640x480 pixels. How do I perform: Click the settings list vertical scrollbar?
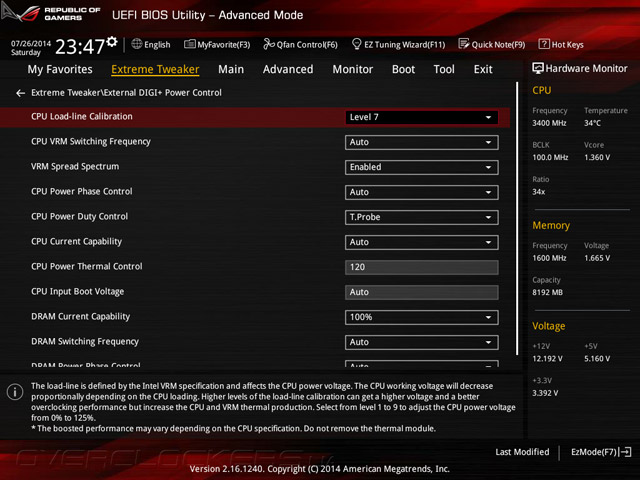click(517, 218)
